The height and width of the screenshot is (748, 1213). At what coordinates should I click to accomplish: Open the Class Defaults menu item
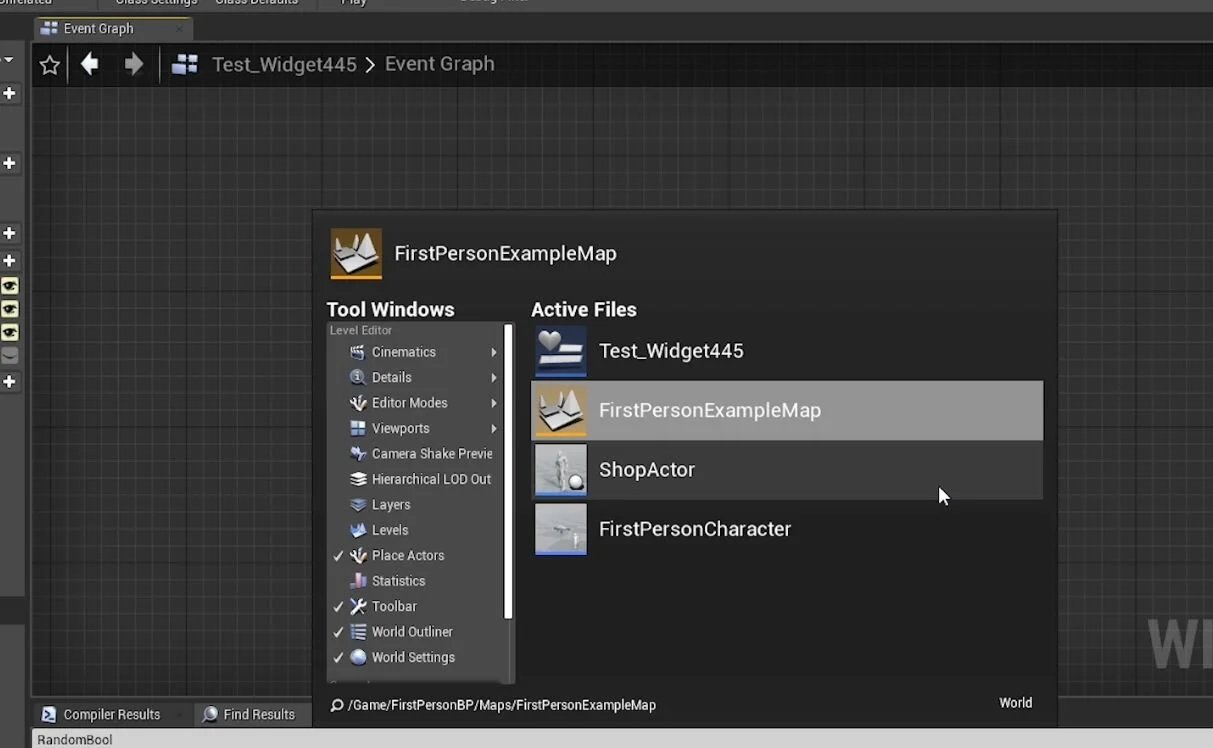(x=256, y=3)
